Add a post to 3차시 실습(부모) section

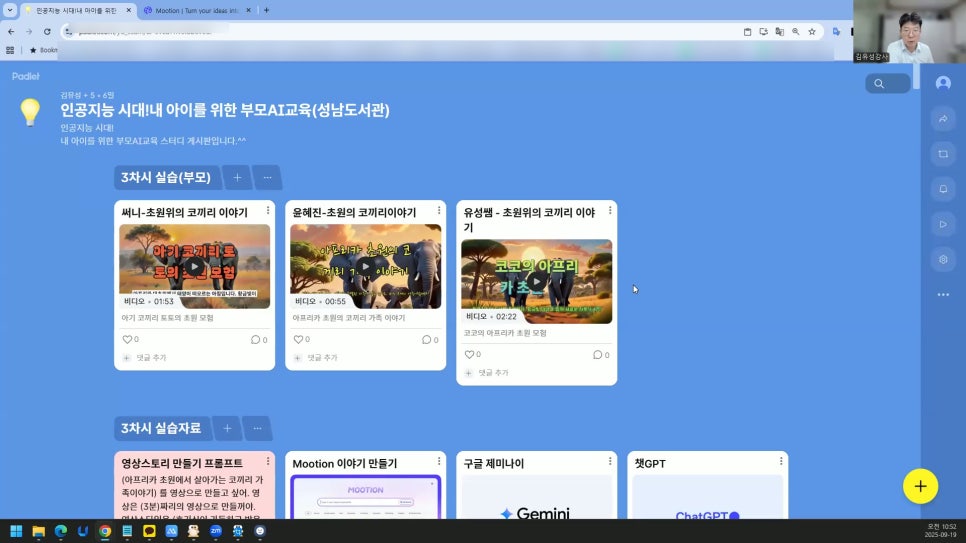[237, 178]
